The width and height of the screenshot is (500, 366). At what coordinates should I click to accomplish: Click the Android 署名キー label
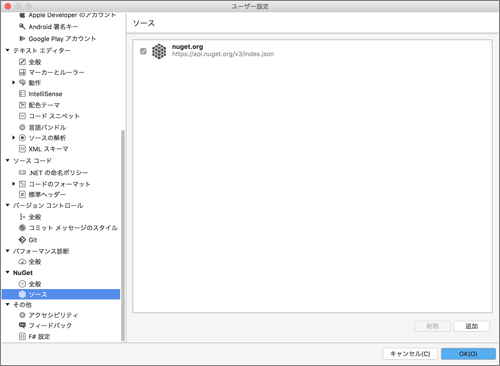53,27
